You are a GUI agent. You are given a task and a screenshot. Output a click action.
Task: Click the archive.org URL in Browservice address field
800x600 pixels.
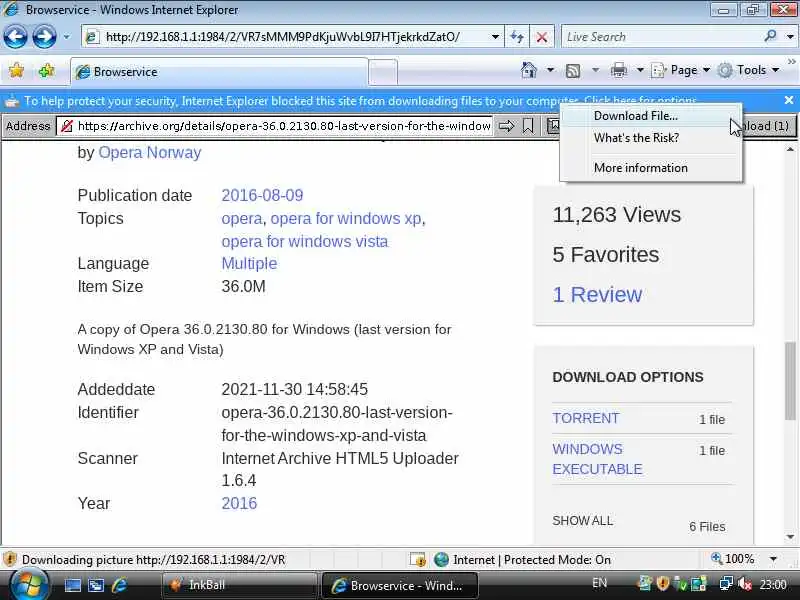click(x=284, y=126)
